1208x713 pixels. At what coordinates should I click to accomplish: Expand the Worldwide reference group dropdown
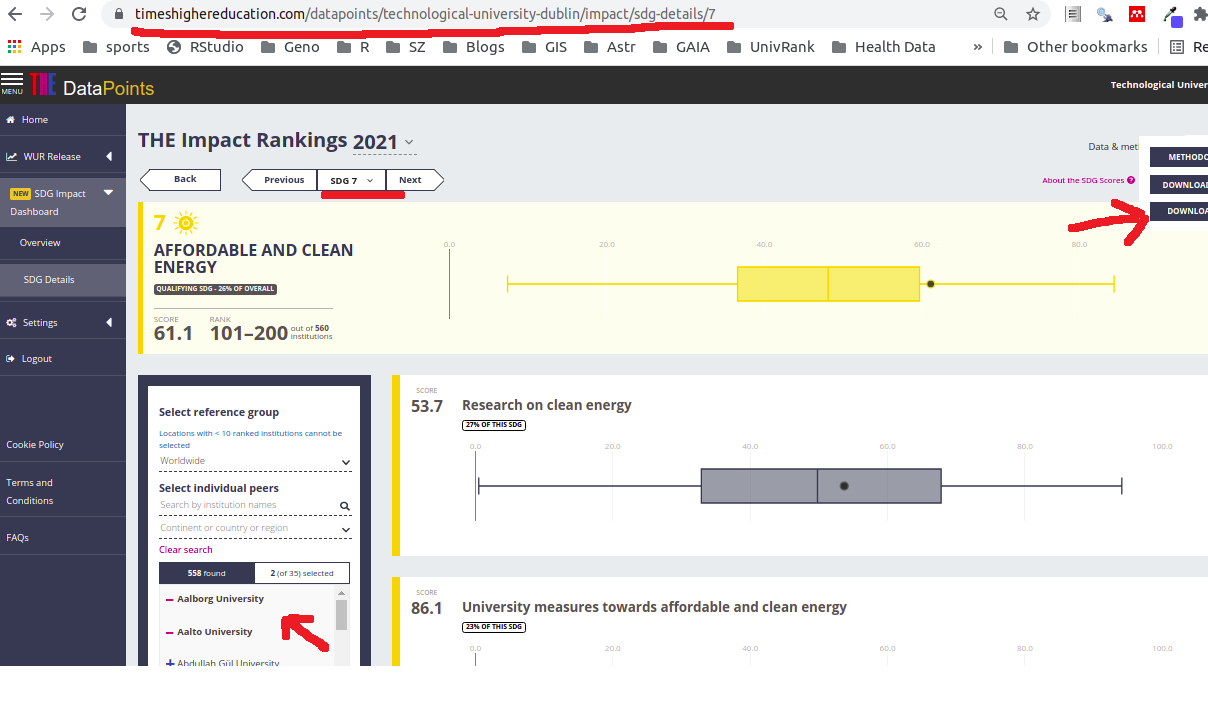[x=255, y=462]
